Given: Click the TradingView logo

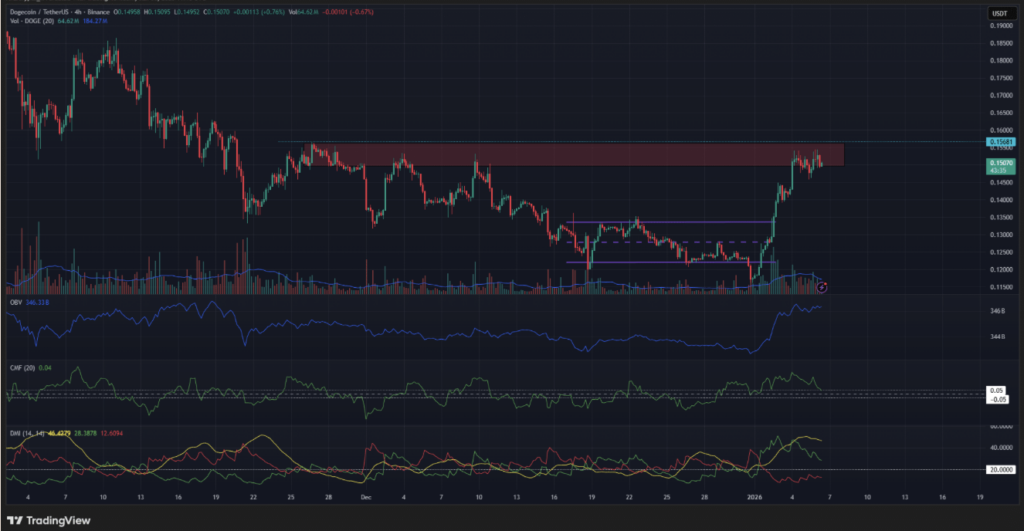Looking at the screenshot, I should point(49,521).
